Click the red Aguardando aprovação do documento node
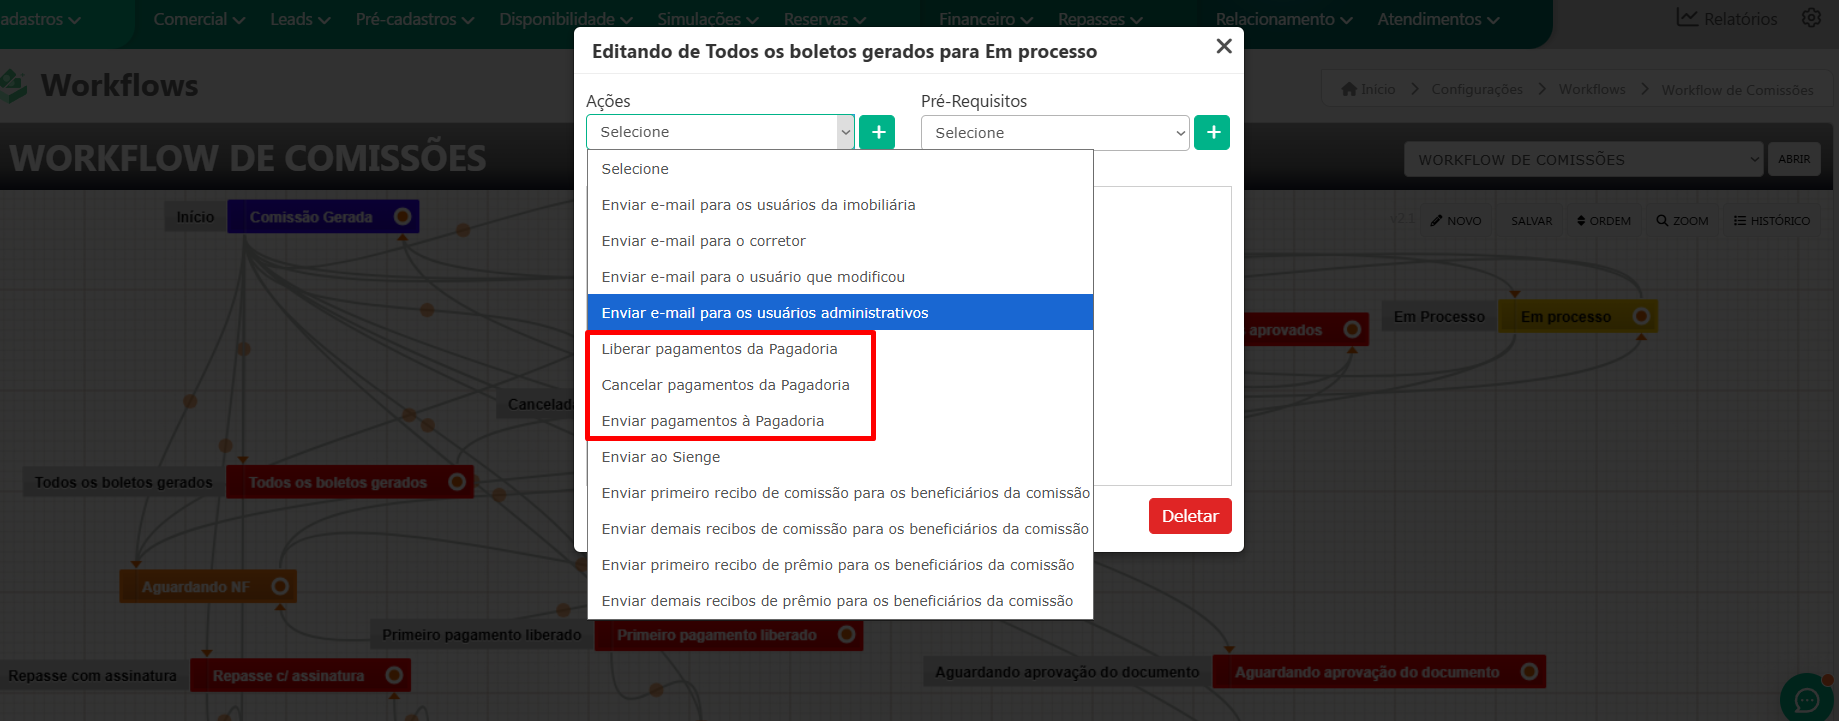 point(1379,671)
